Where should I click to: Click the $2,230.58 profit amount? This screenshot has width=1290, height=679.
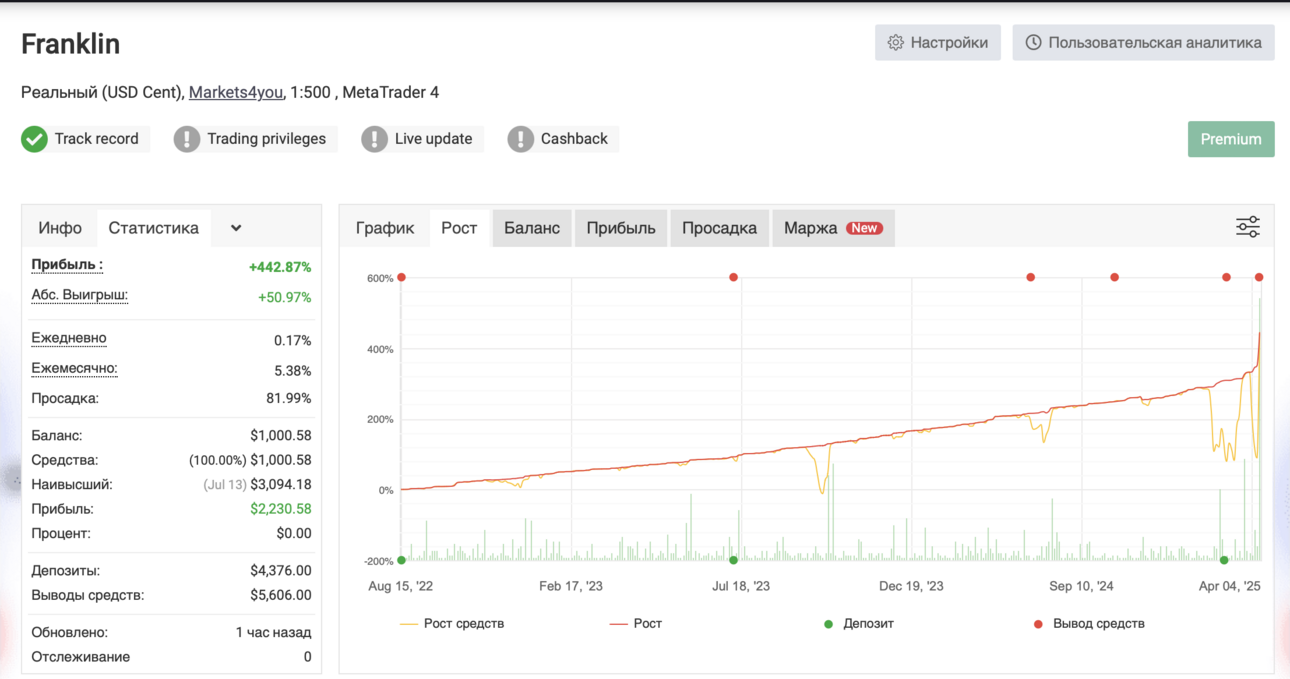tap(281, 508)
